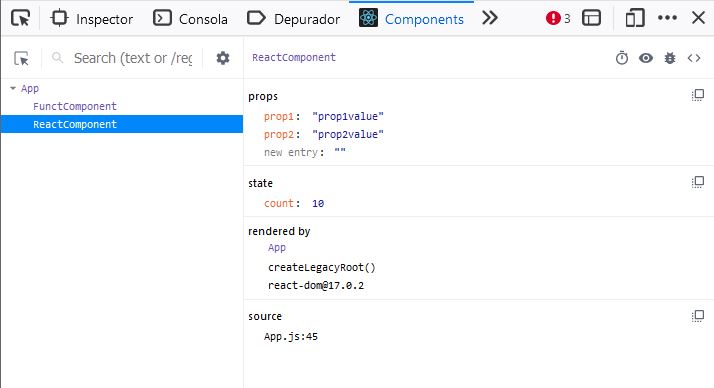Viewport: 714px width, 388px height.
Task: View source with the angle brackets icon
Action: pos(694,58)
